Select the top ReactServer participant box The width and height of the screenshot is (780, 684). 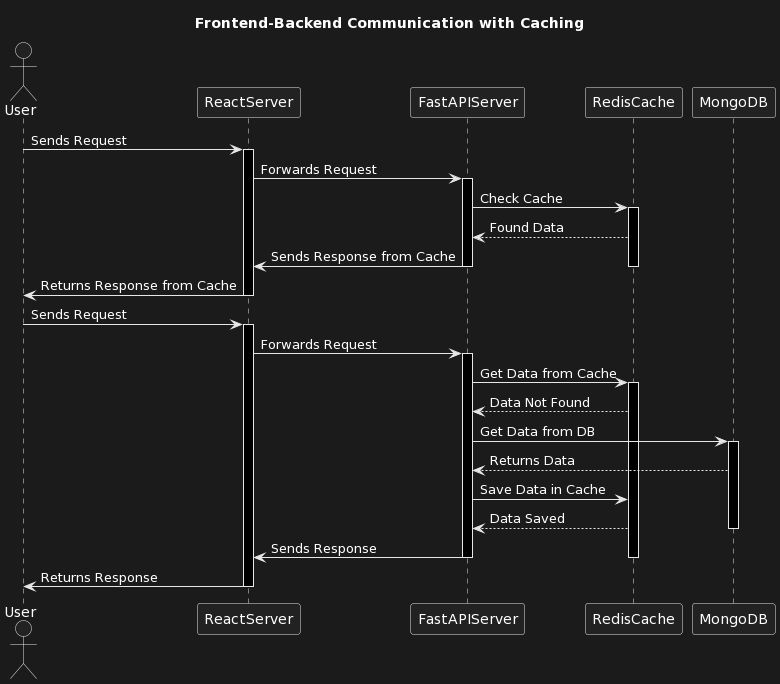(x=248, y=102)
